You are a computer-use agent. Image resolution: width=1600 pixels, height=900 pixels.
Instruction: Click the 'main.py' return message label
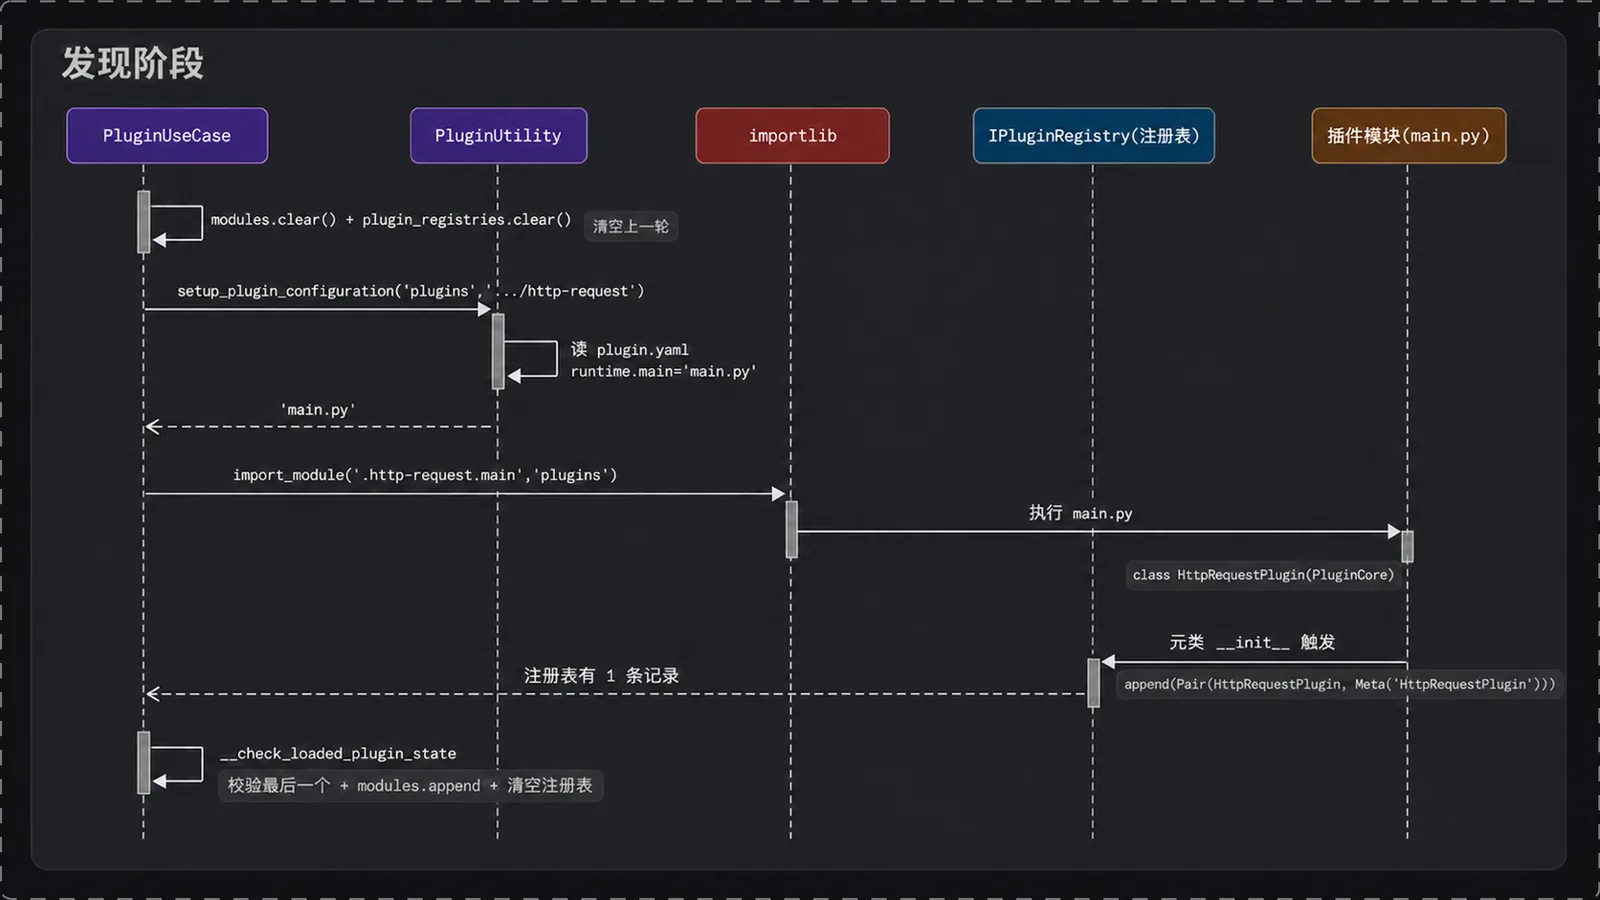(318, 410)
